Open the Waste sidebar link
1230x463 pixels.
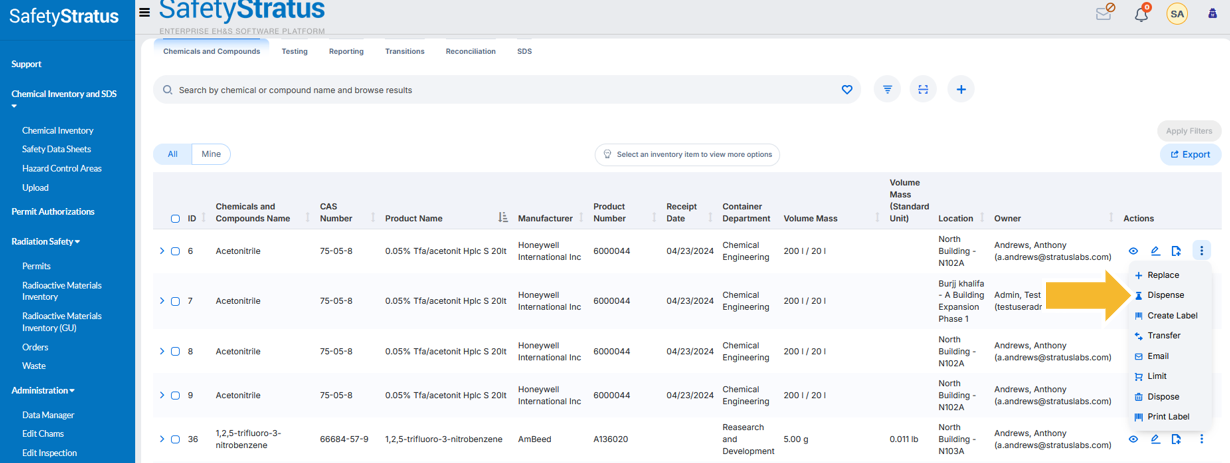[x=34, y=366]
